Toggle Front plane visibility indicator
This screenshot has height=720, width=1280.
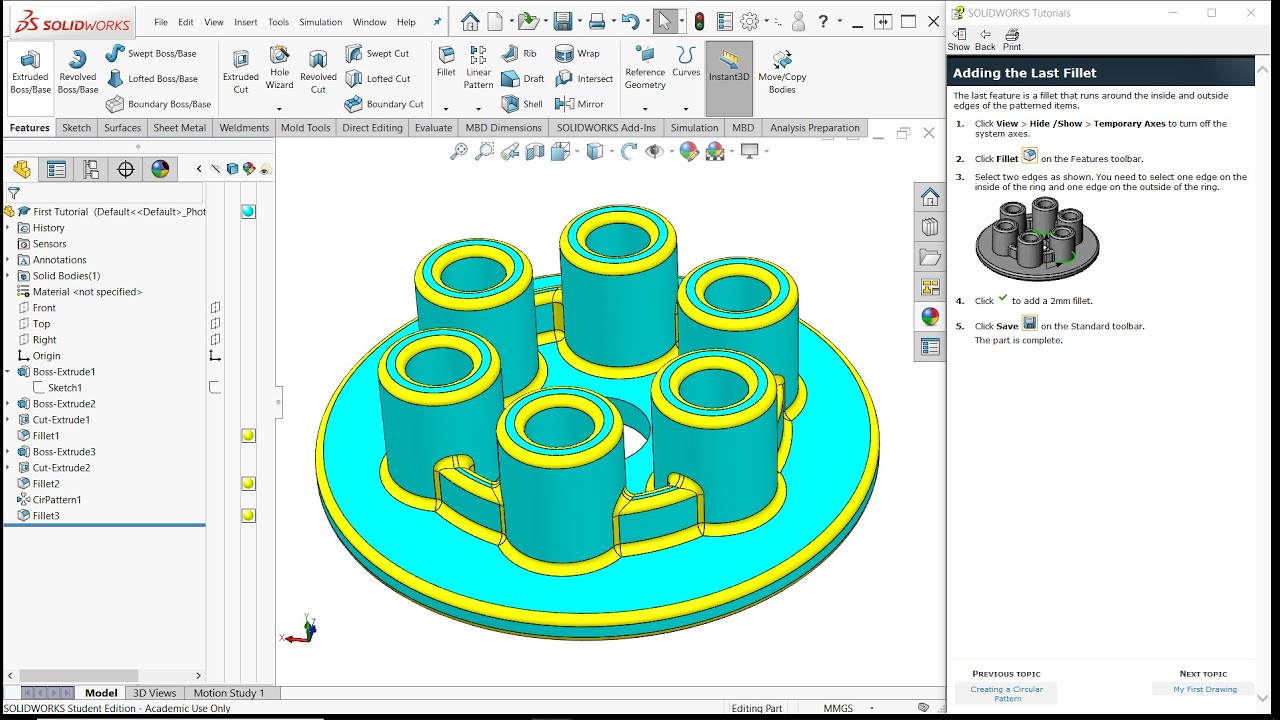[x=215, y=308]
